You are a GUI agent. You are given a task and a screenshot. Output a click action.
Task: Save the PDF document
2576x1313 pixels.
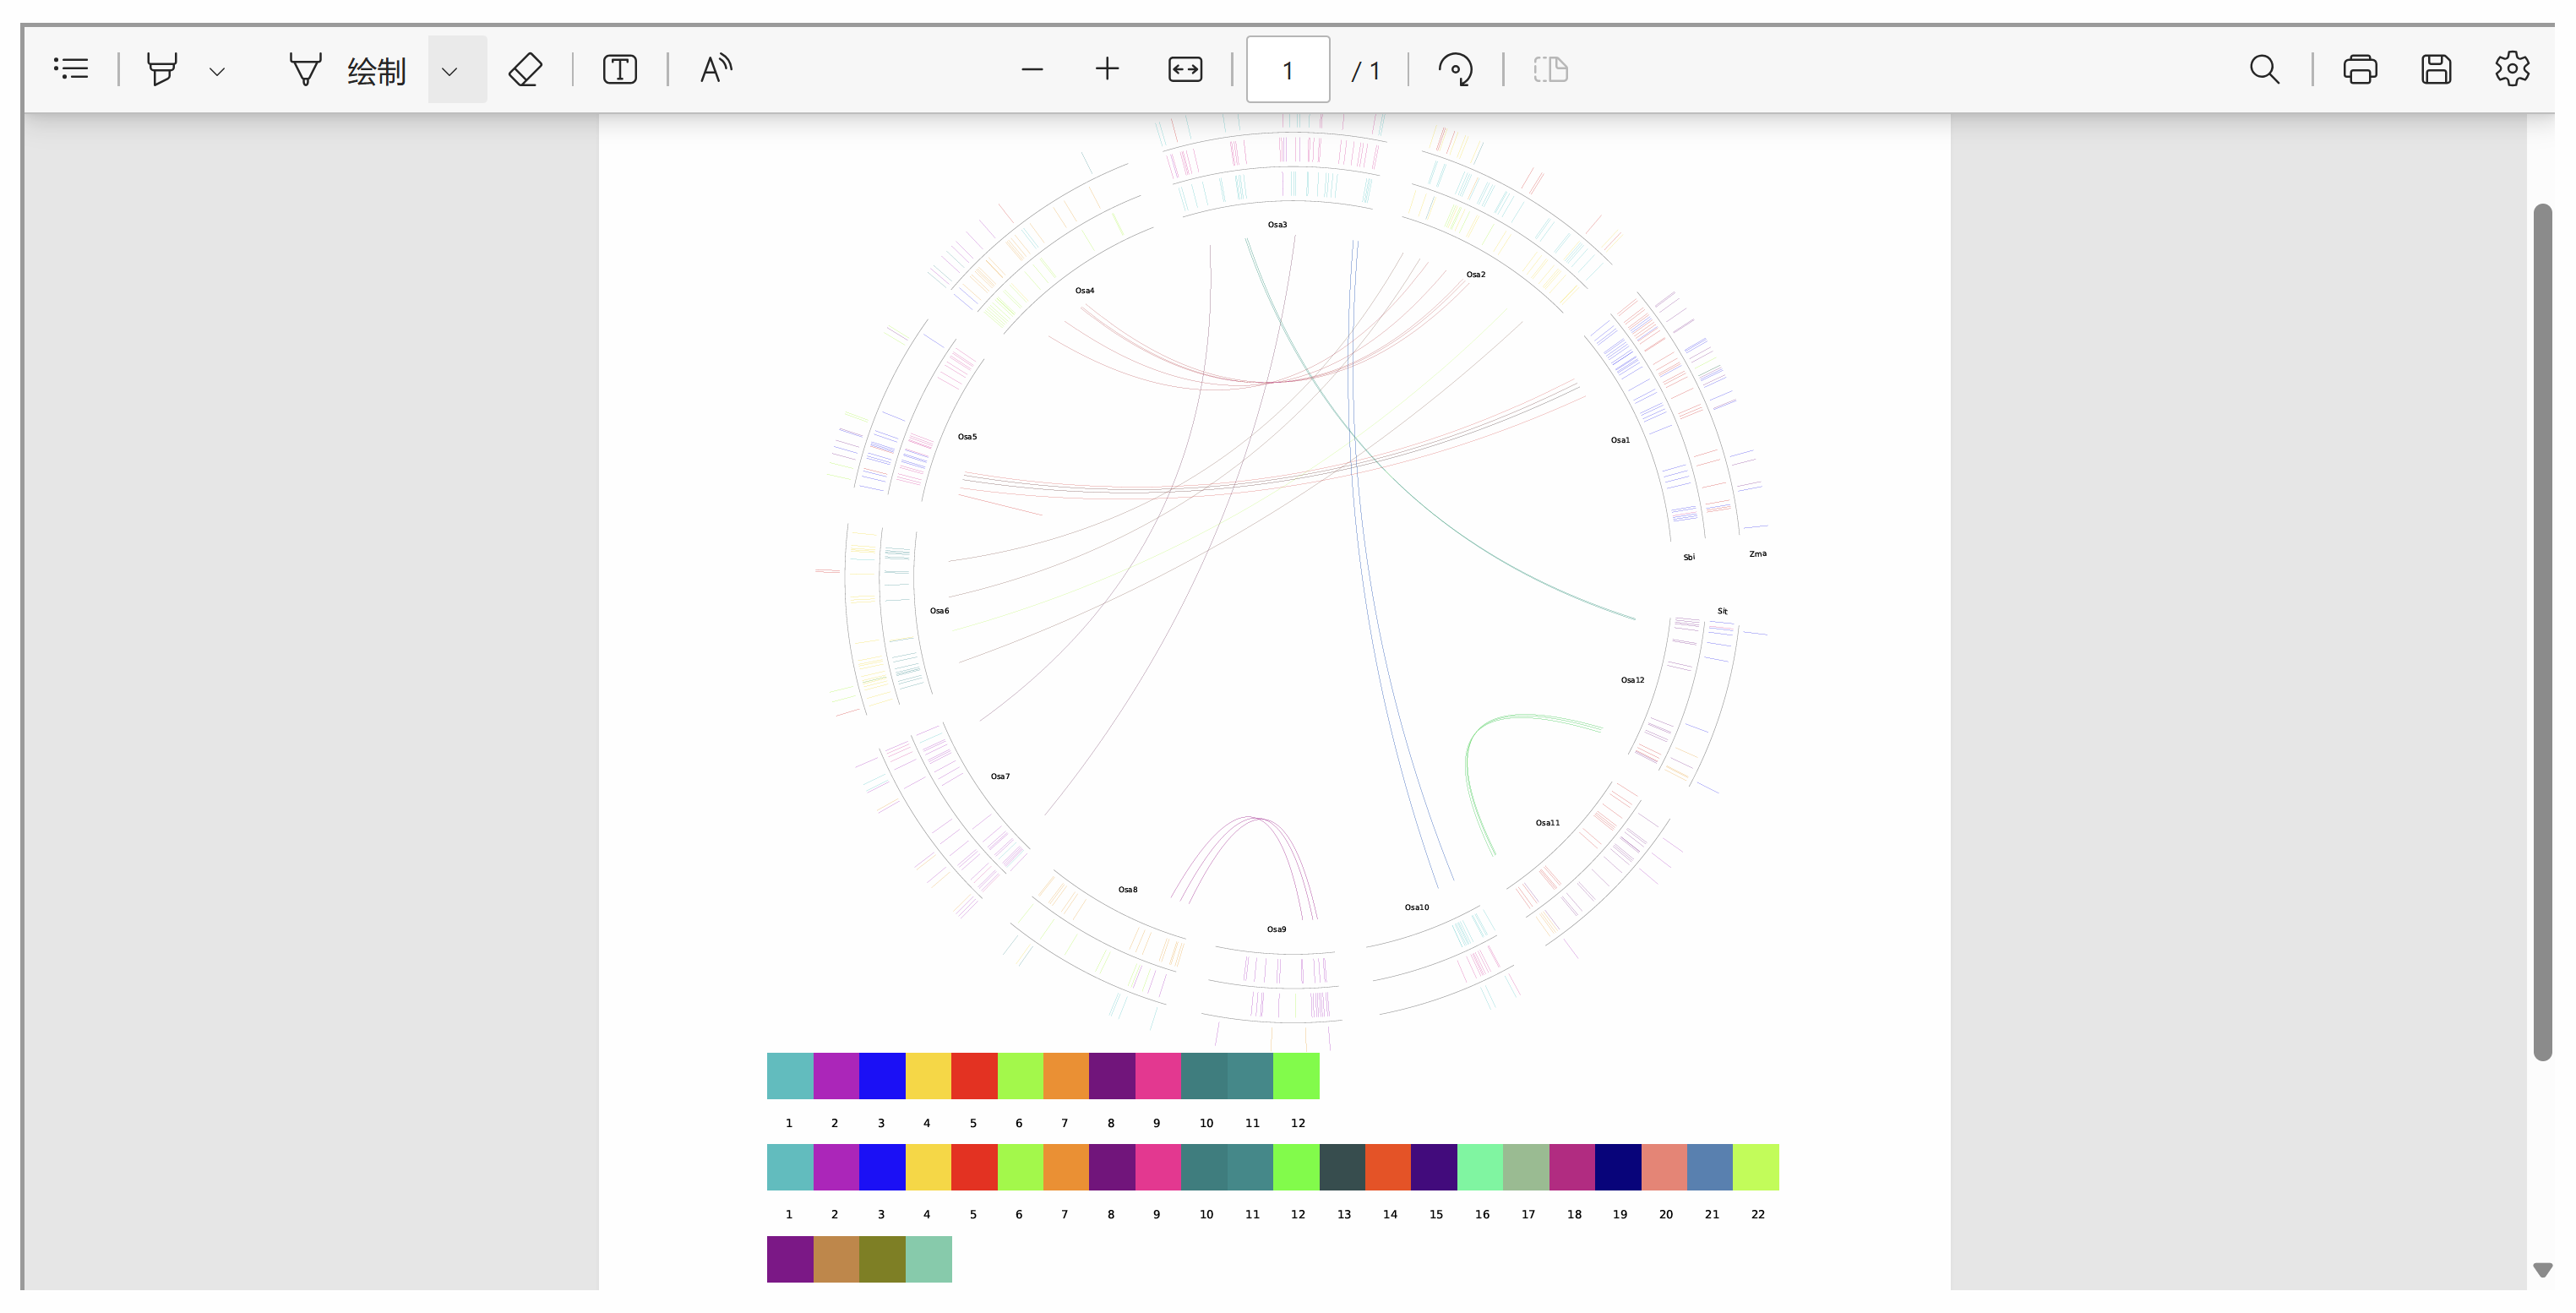coord(2436,69)
